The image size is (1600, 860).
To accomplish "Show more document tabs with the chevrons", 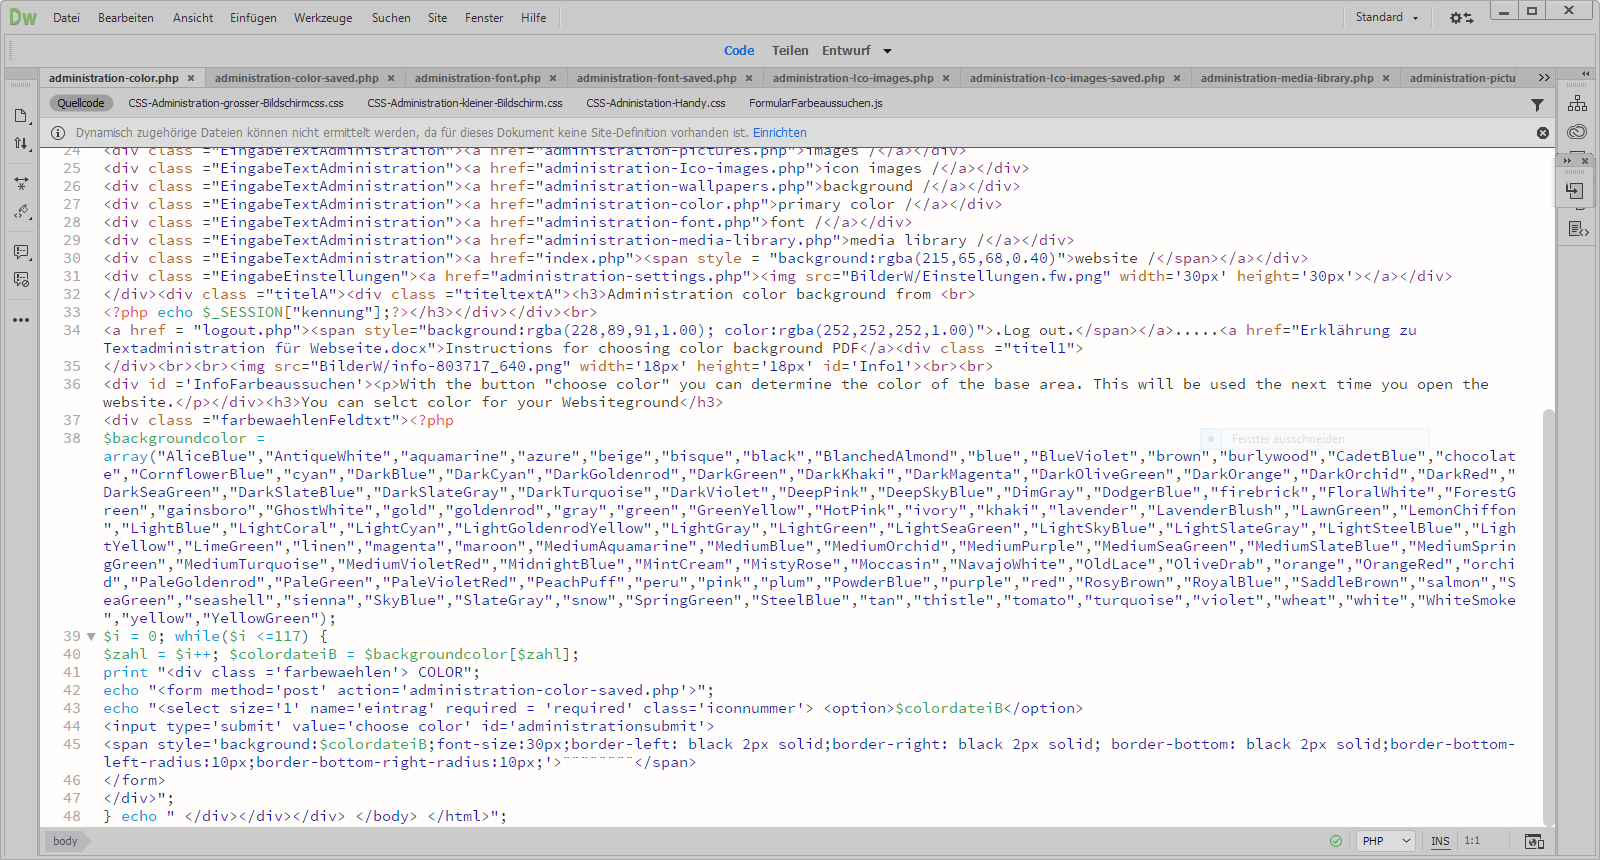I will 1544,78.
